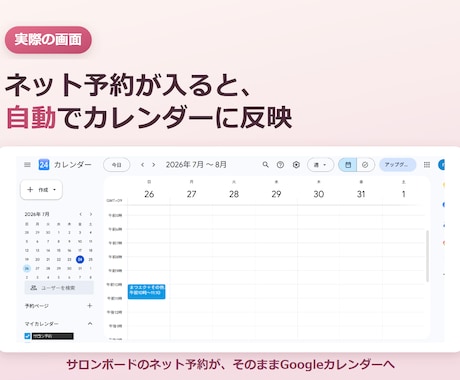This screenshot has height=380, width=460.
Task: Open the blue event on the 26th
Action: point(146,291)
